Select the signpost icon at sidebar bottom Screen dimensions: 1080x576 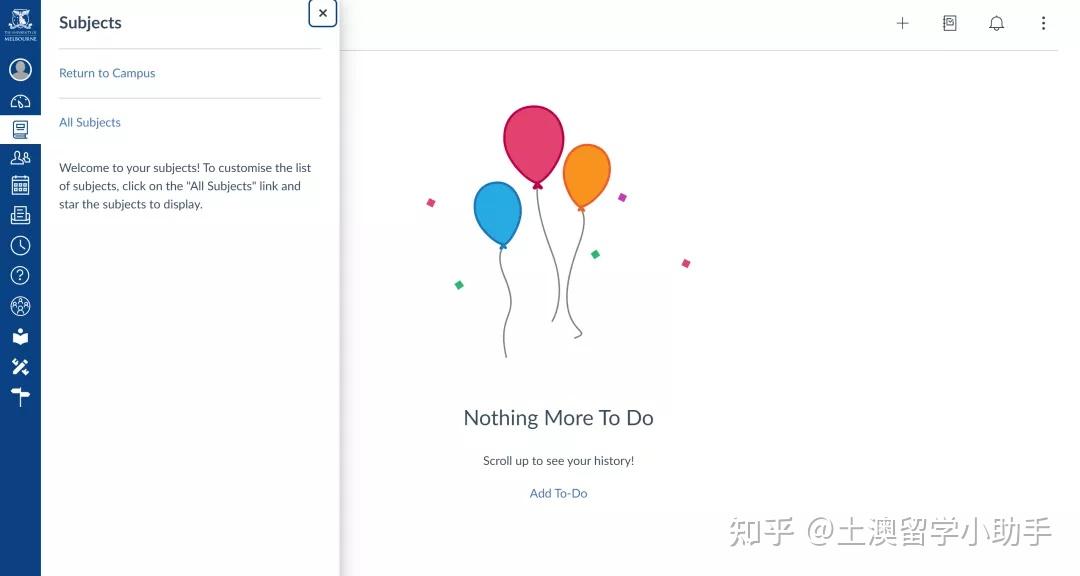(20, 396)
